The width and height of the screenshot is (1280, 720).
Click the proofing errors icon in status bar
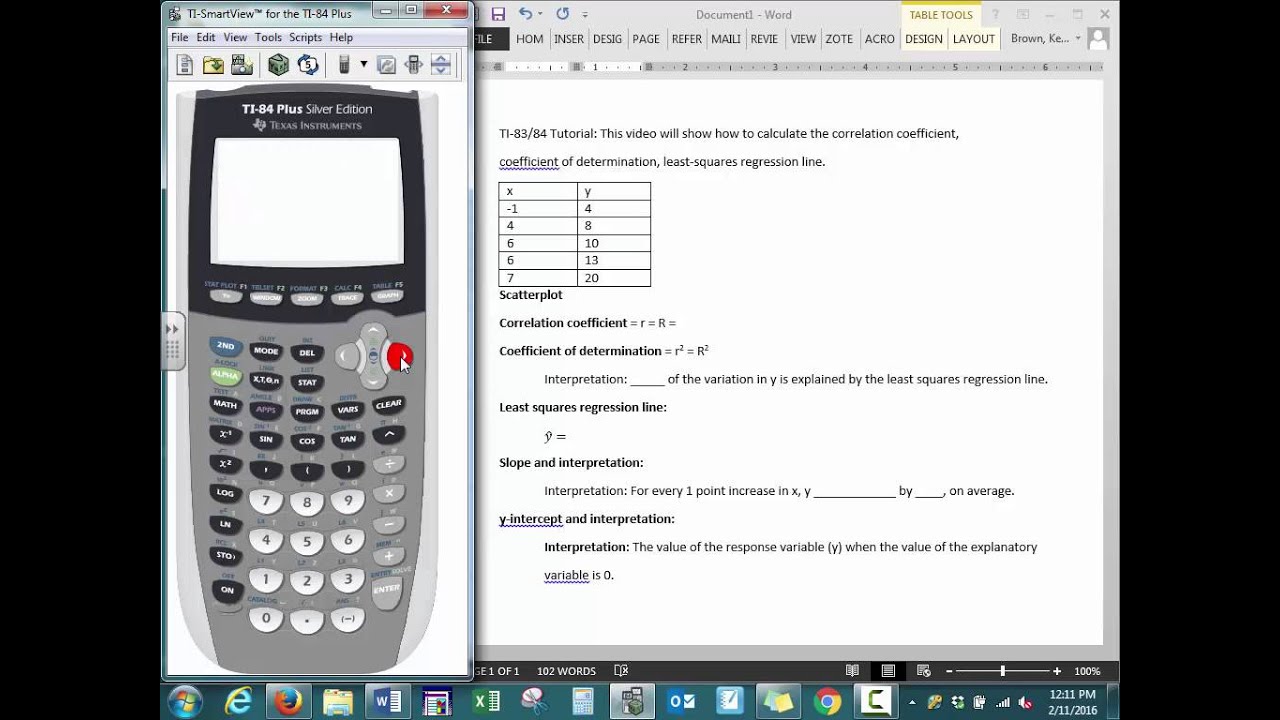621,671
